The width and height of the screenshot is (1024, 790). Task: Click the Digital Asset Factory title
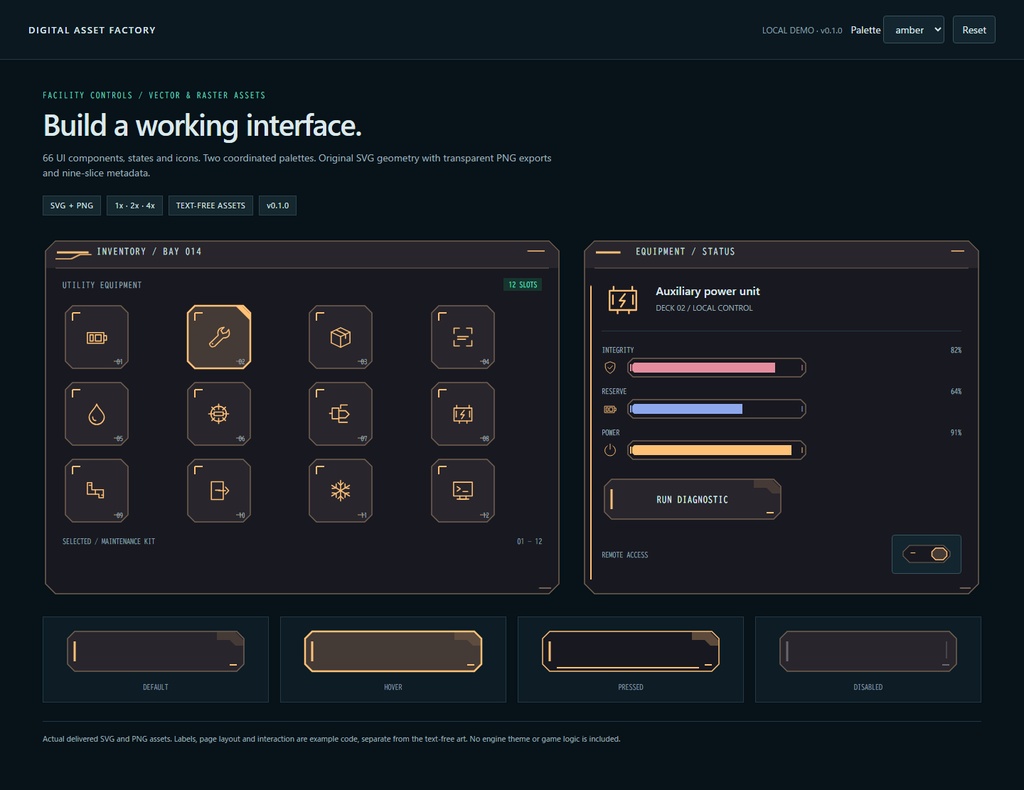[x=92, y=30]
